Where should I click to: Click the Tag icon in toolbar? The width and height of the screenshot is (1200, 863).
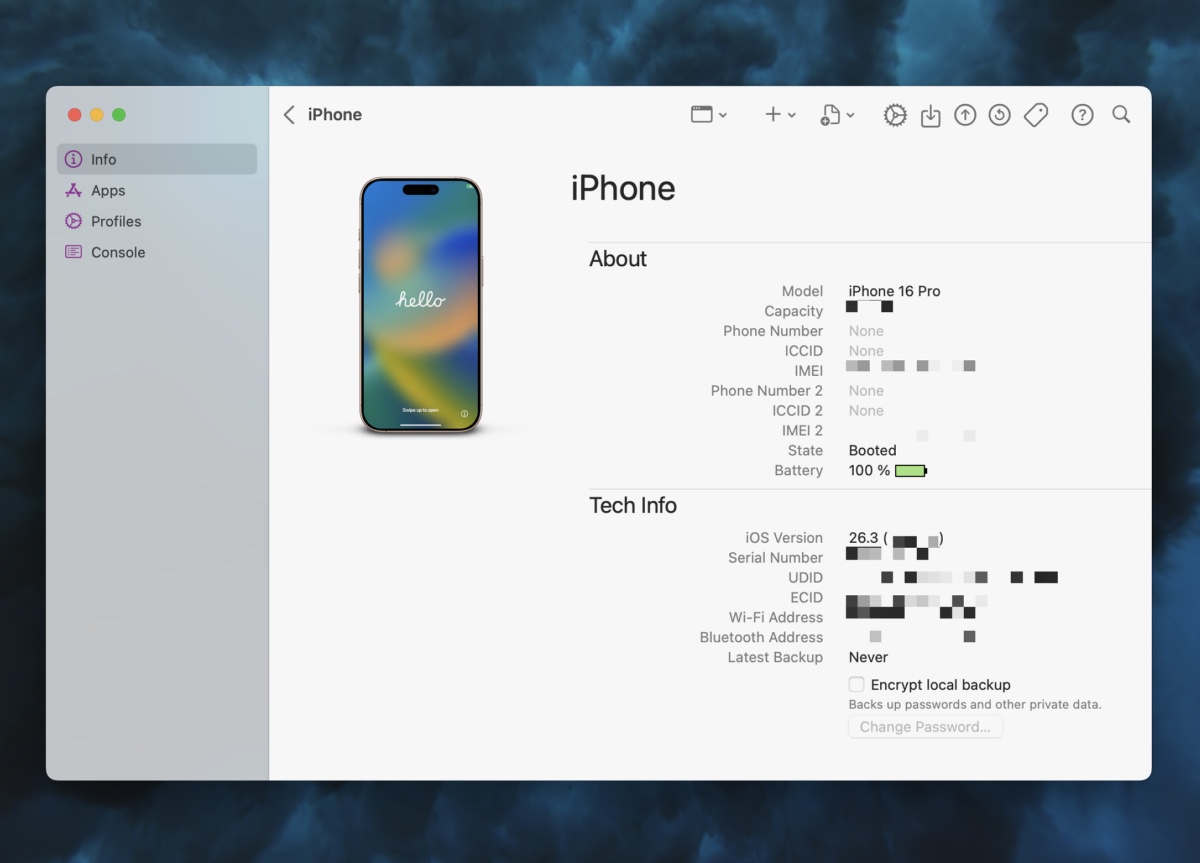(x=1036, y=115)
